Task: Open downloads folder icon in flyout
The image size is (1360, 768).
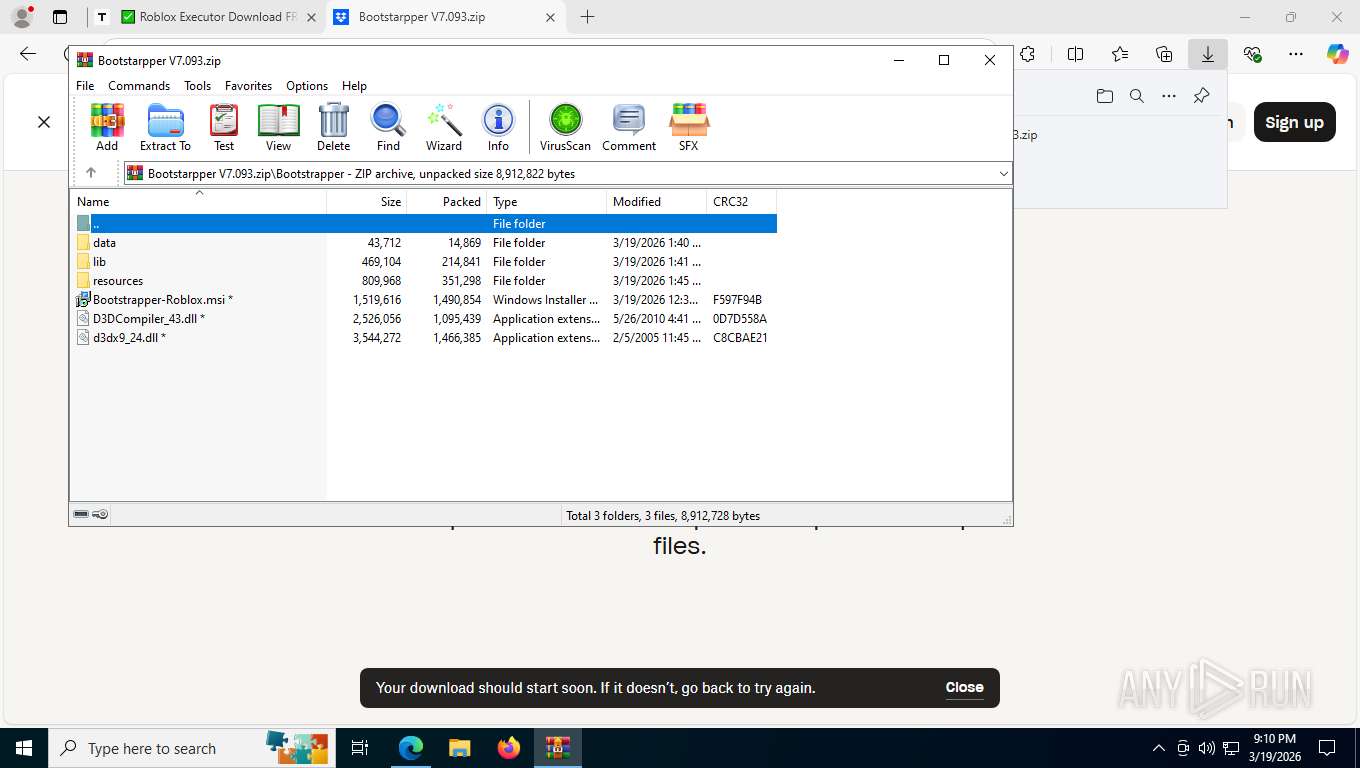Action: (1104, 96)
